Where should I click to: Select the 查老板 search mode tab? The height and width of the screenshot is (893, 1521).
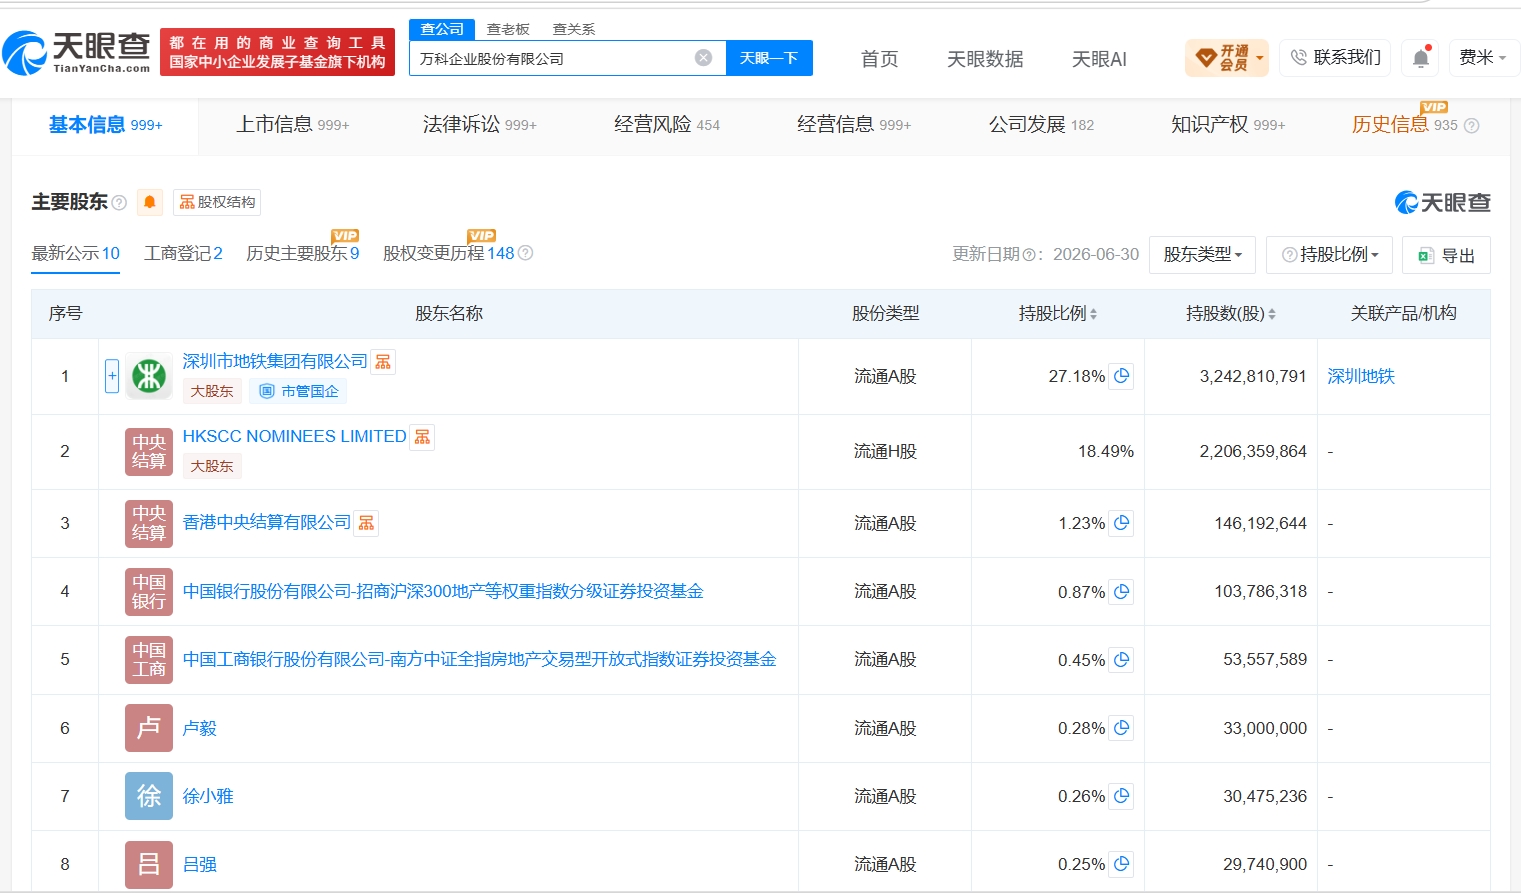click(x=508, y=29)
